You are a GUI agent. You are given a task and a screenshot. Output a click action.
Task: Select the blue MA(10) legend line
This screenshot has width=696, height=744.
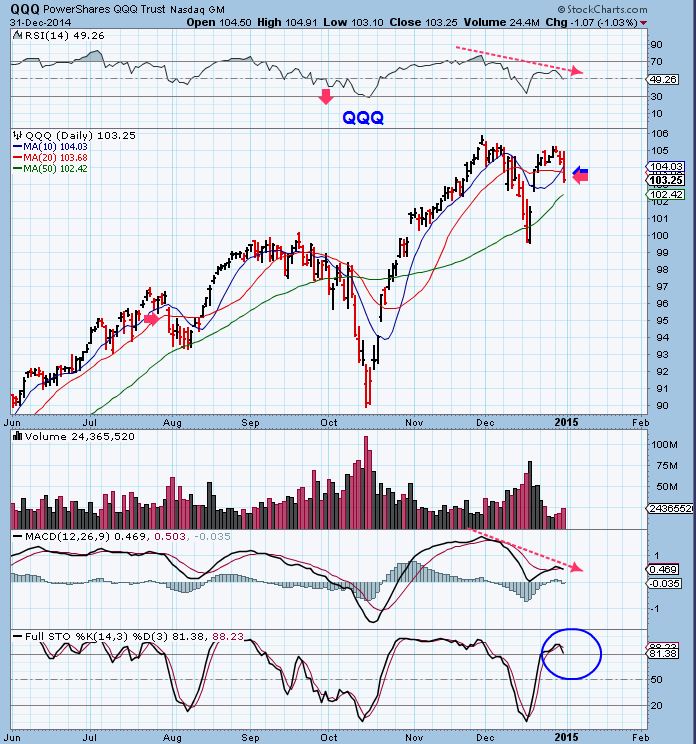[x=18, y=147]
